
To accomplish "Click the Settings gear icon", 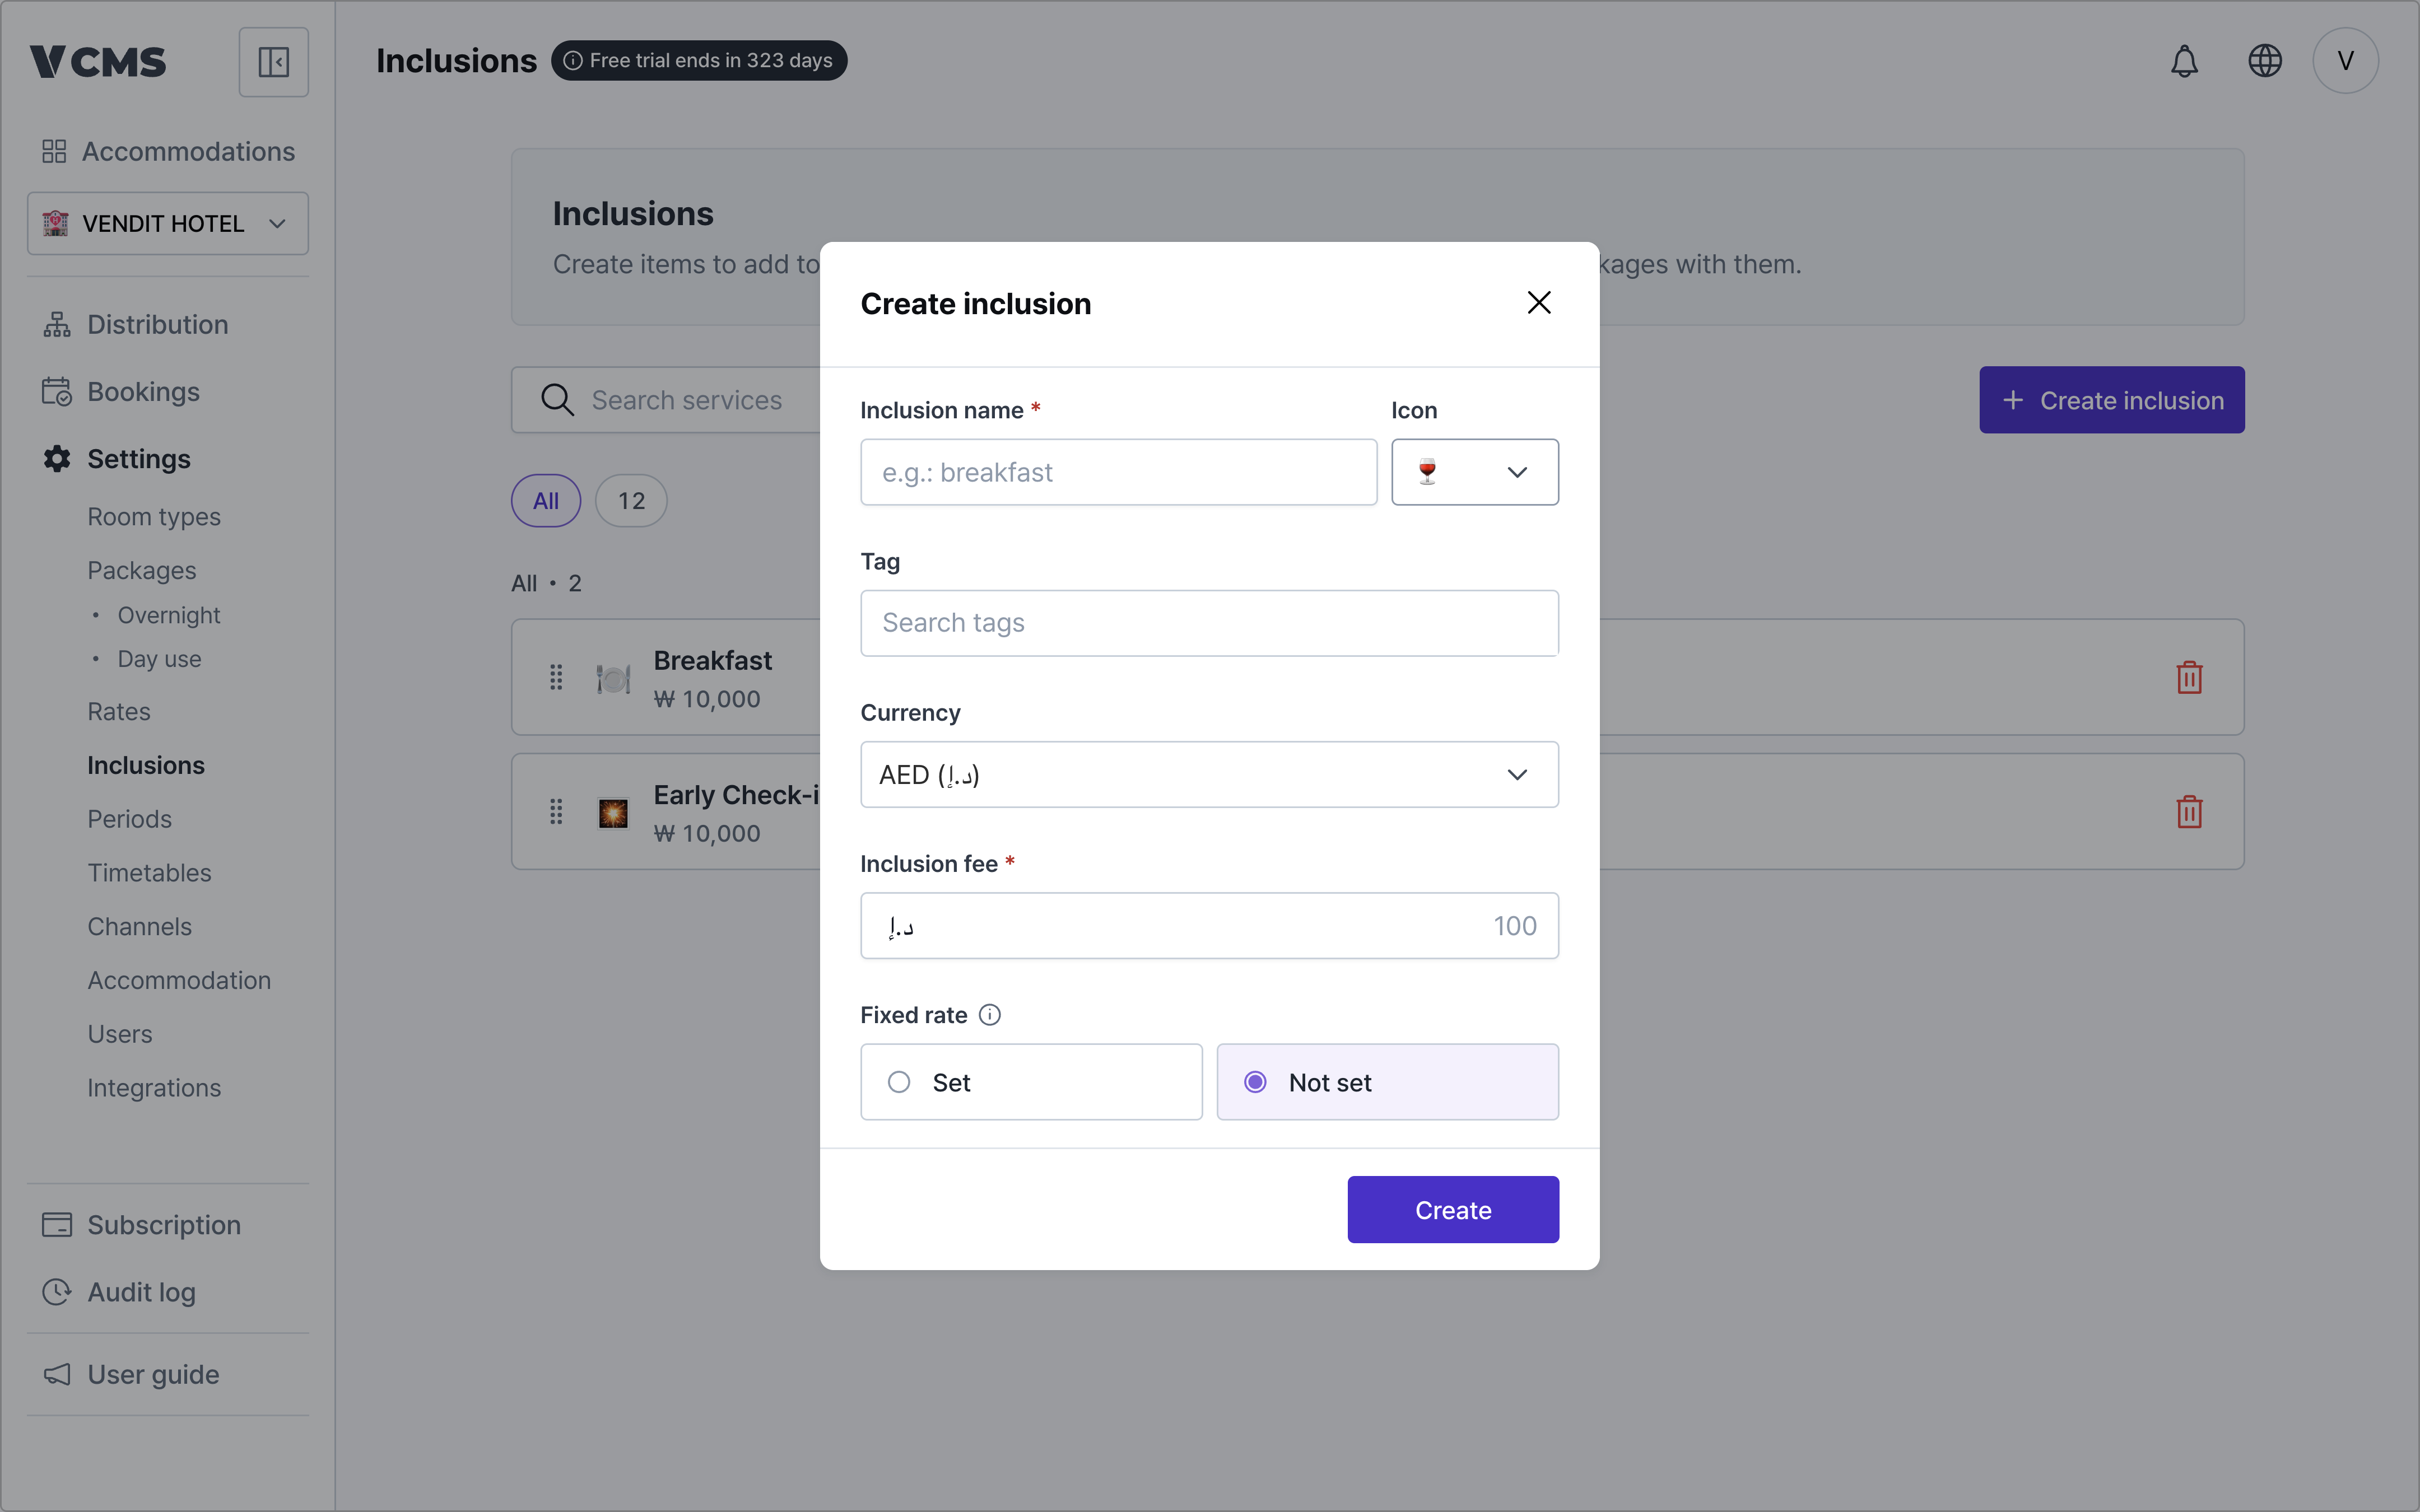I will [x=57, y=459].
